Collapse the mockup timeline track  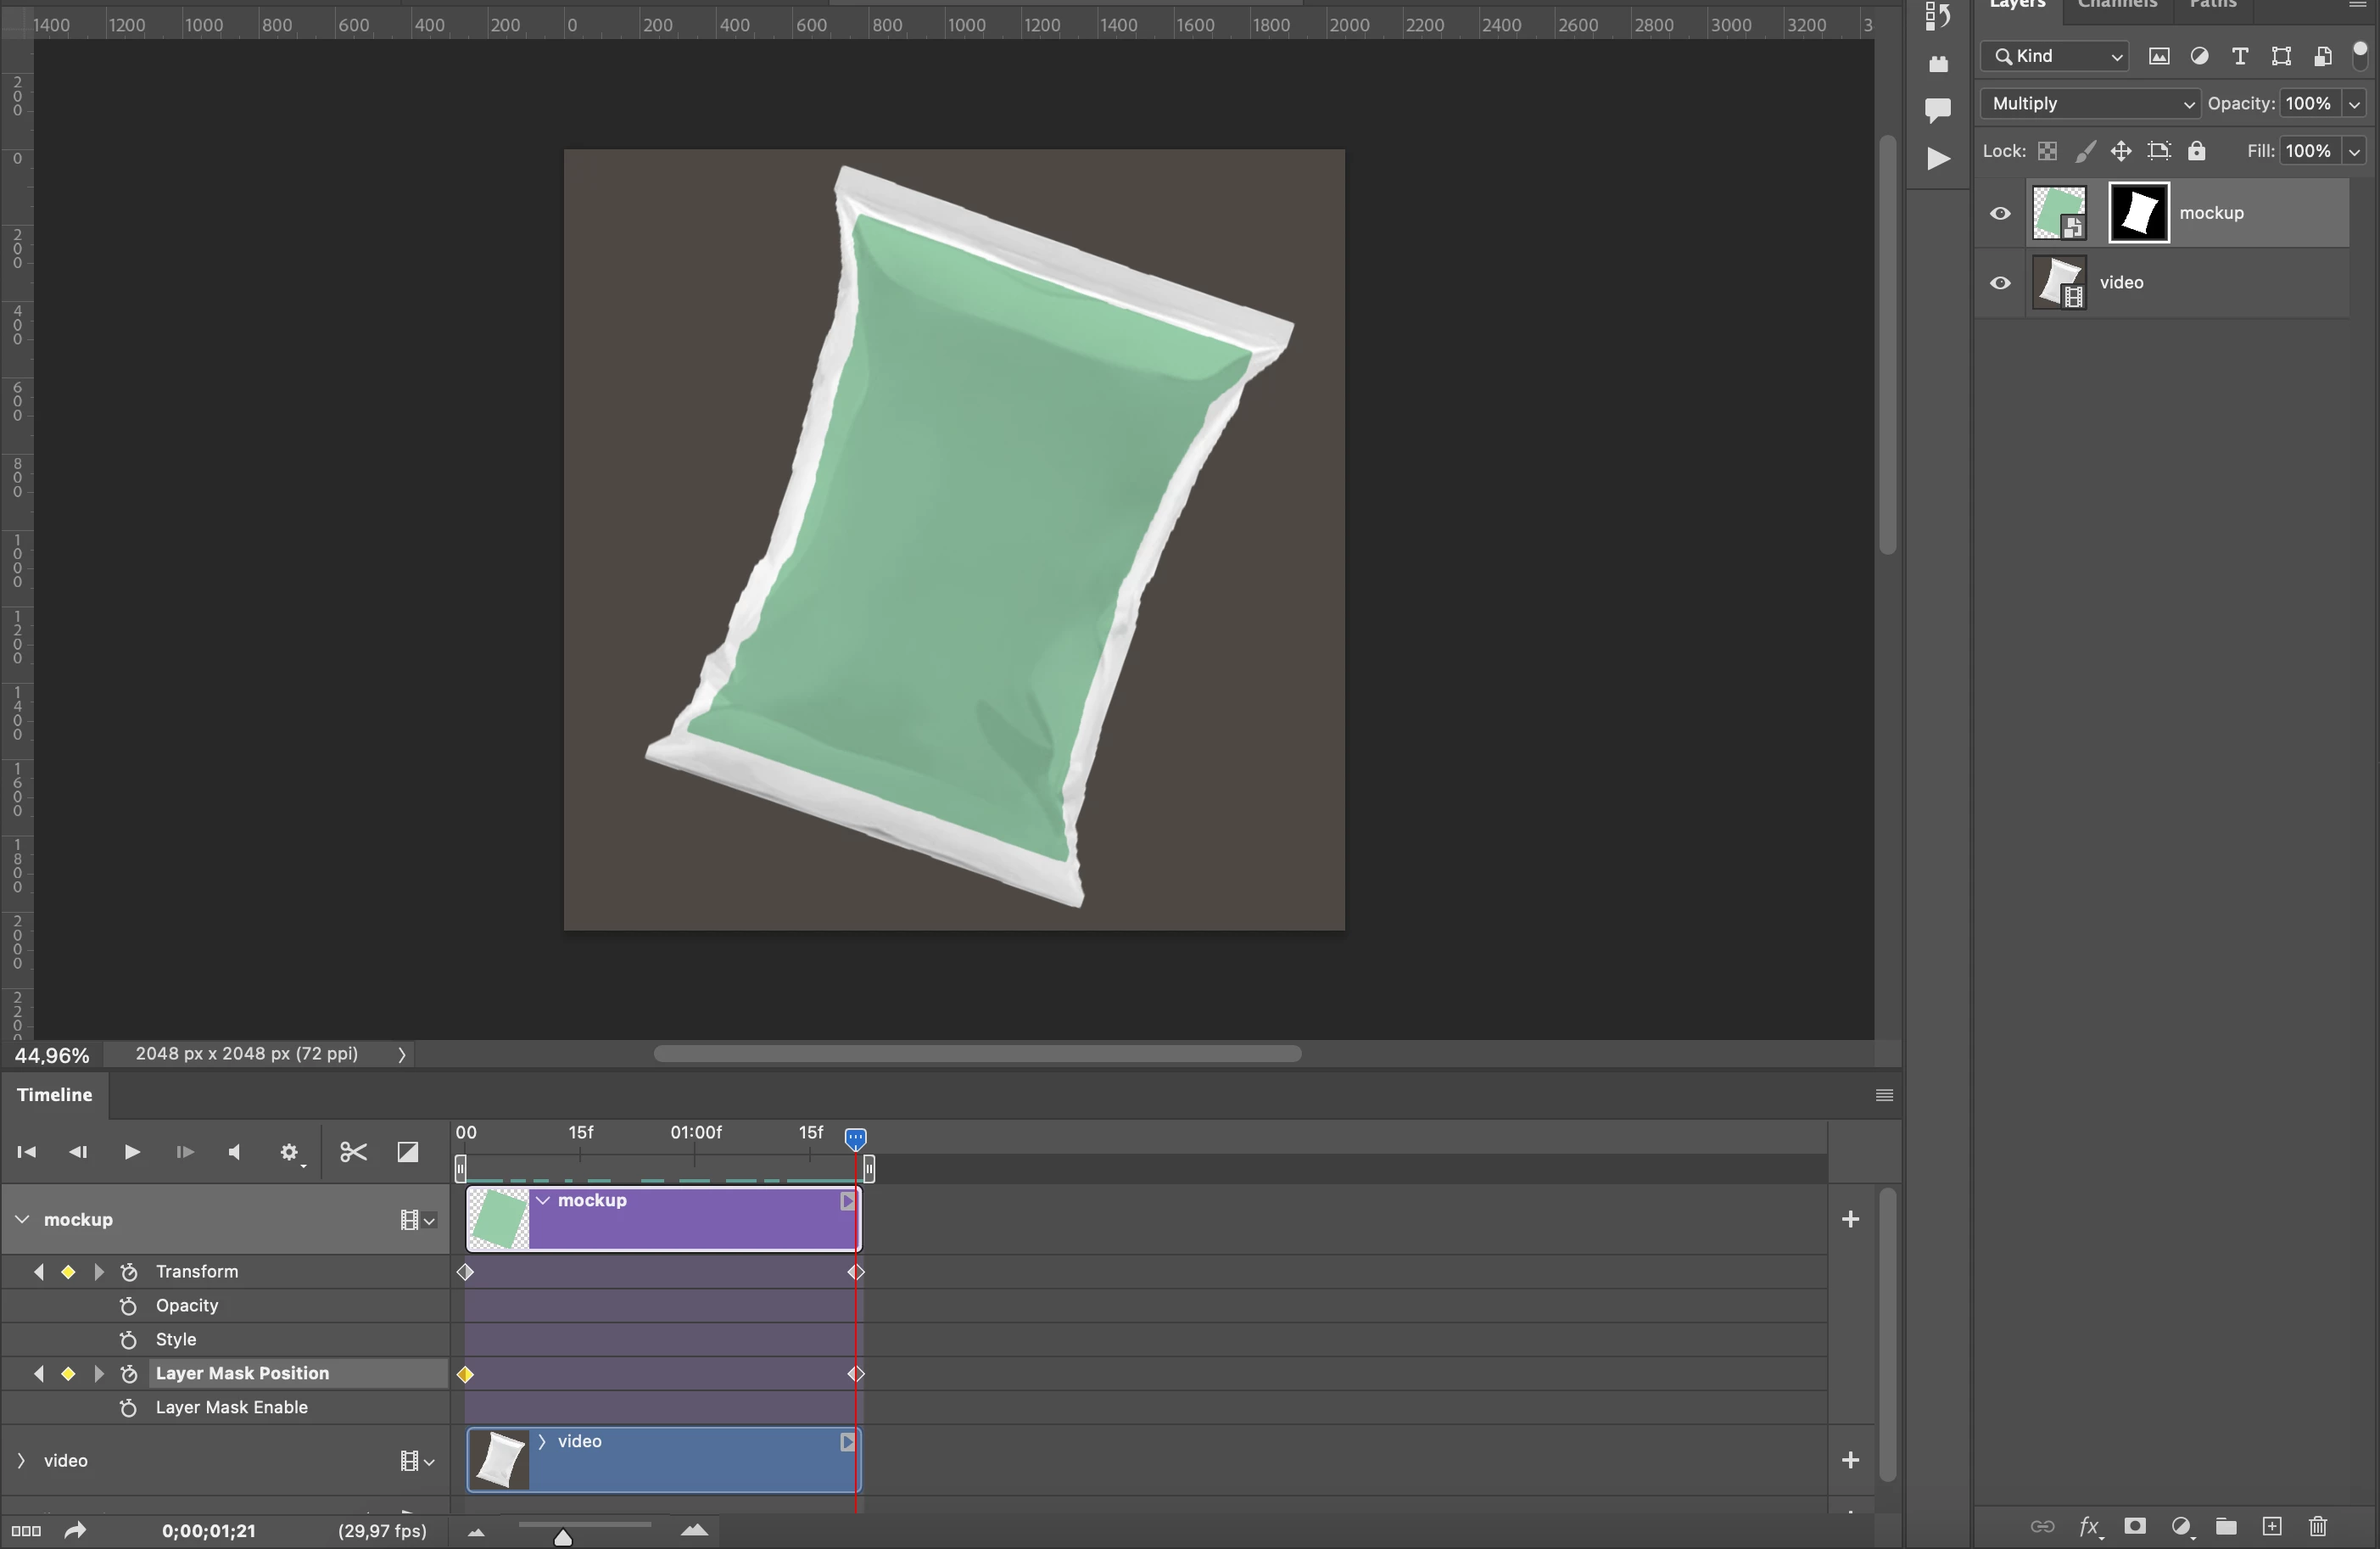point(22,1219)
